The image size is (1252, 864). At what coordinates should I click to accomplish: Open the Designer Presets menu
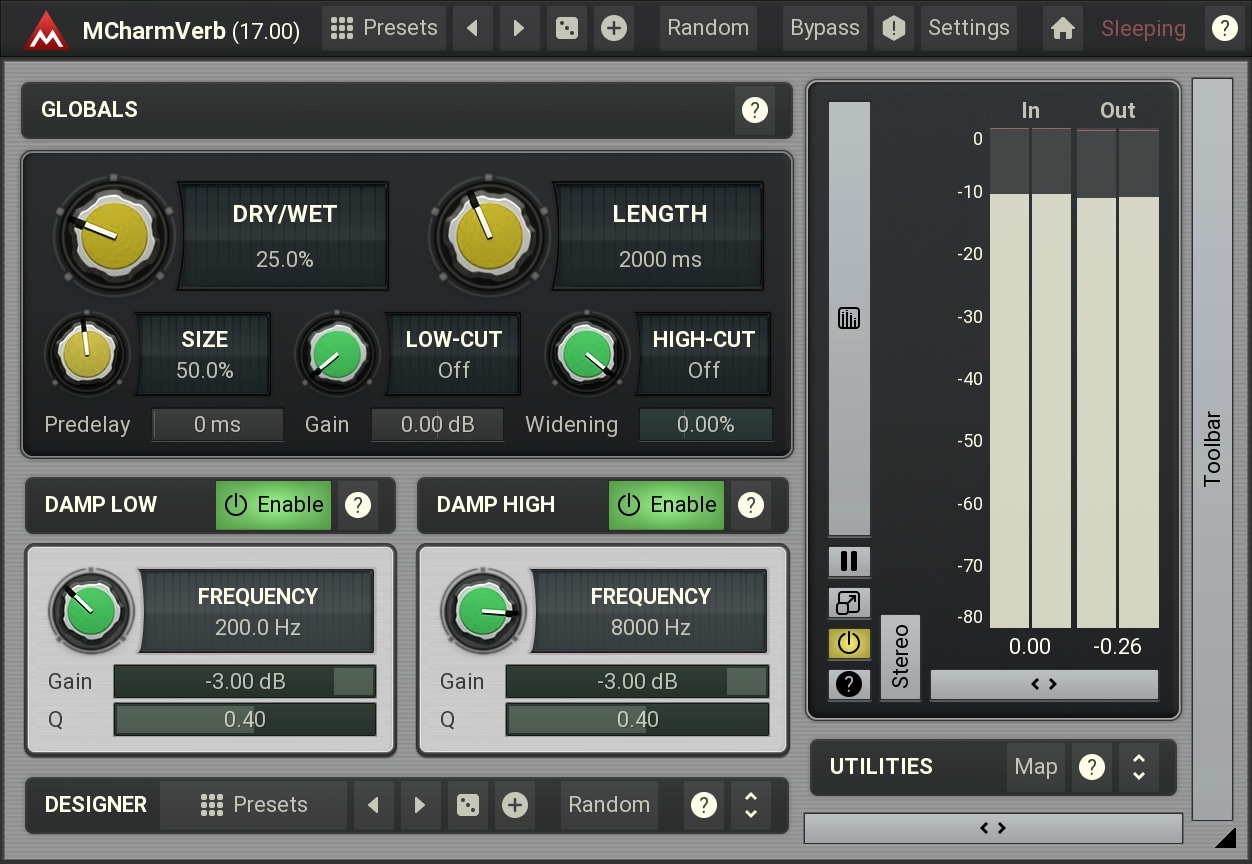coord(254,805)
